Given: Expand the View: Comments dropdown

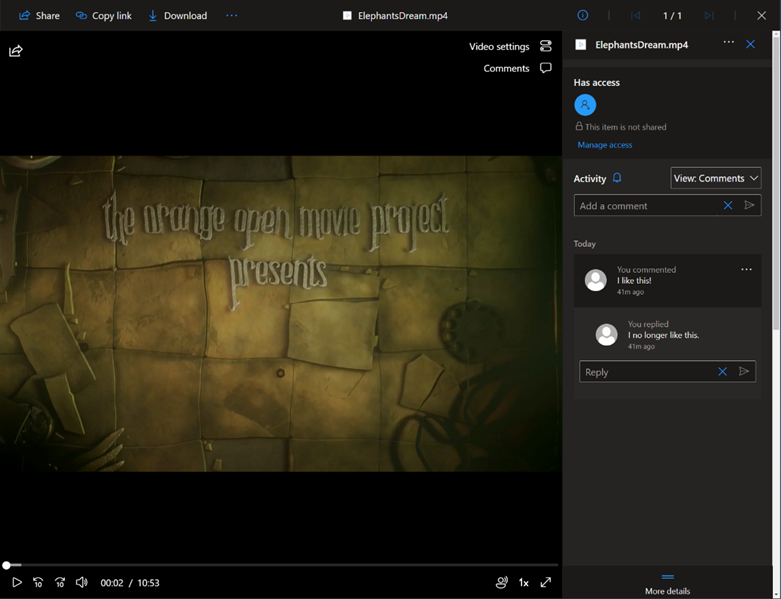Looking at the screenshot, I should pyautogui.click(x=715, y=178).
